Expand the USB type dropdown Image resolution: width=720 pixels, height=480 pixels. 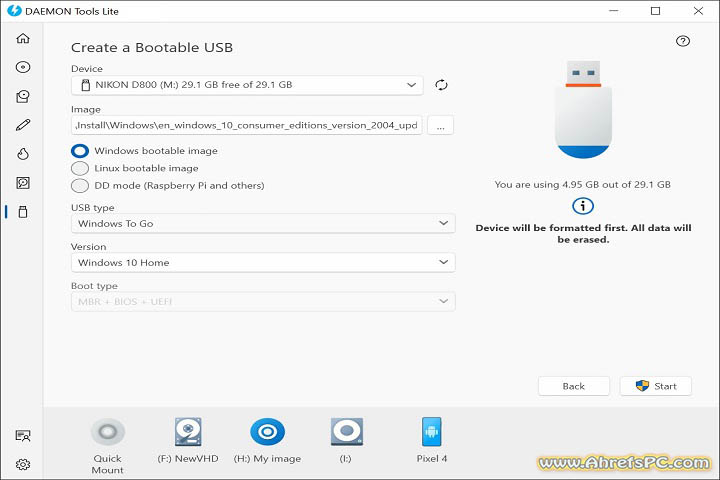(263, 224)
